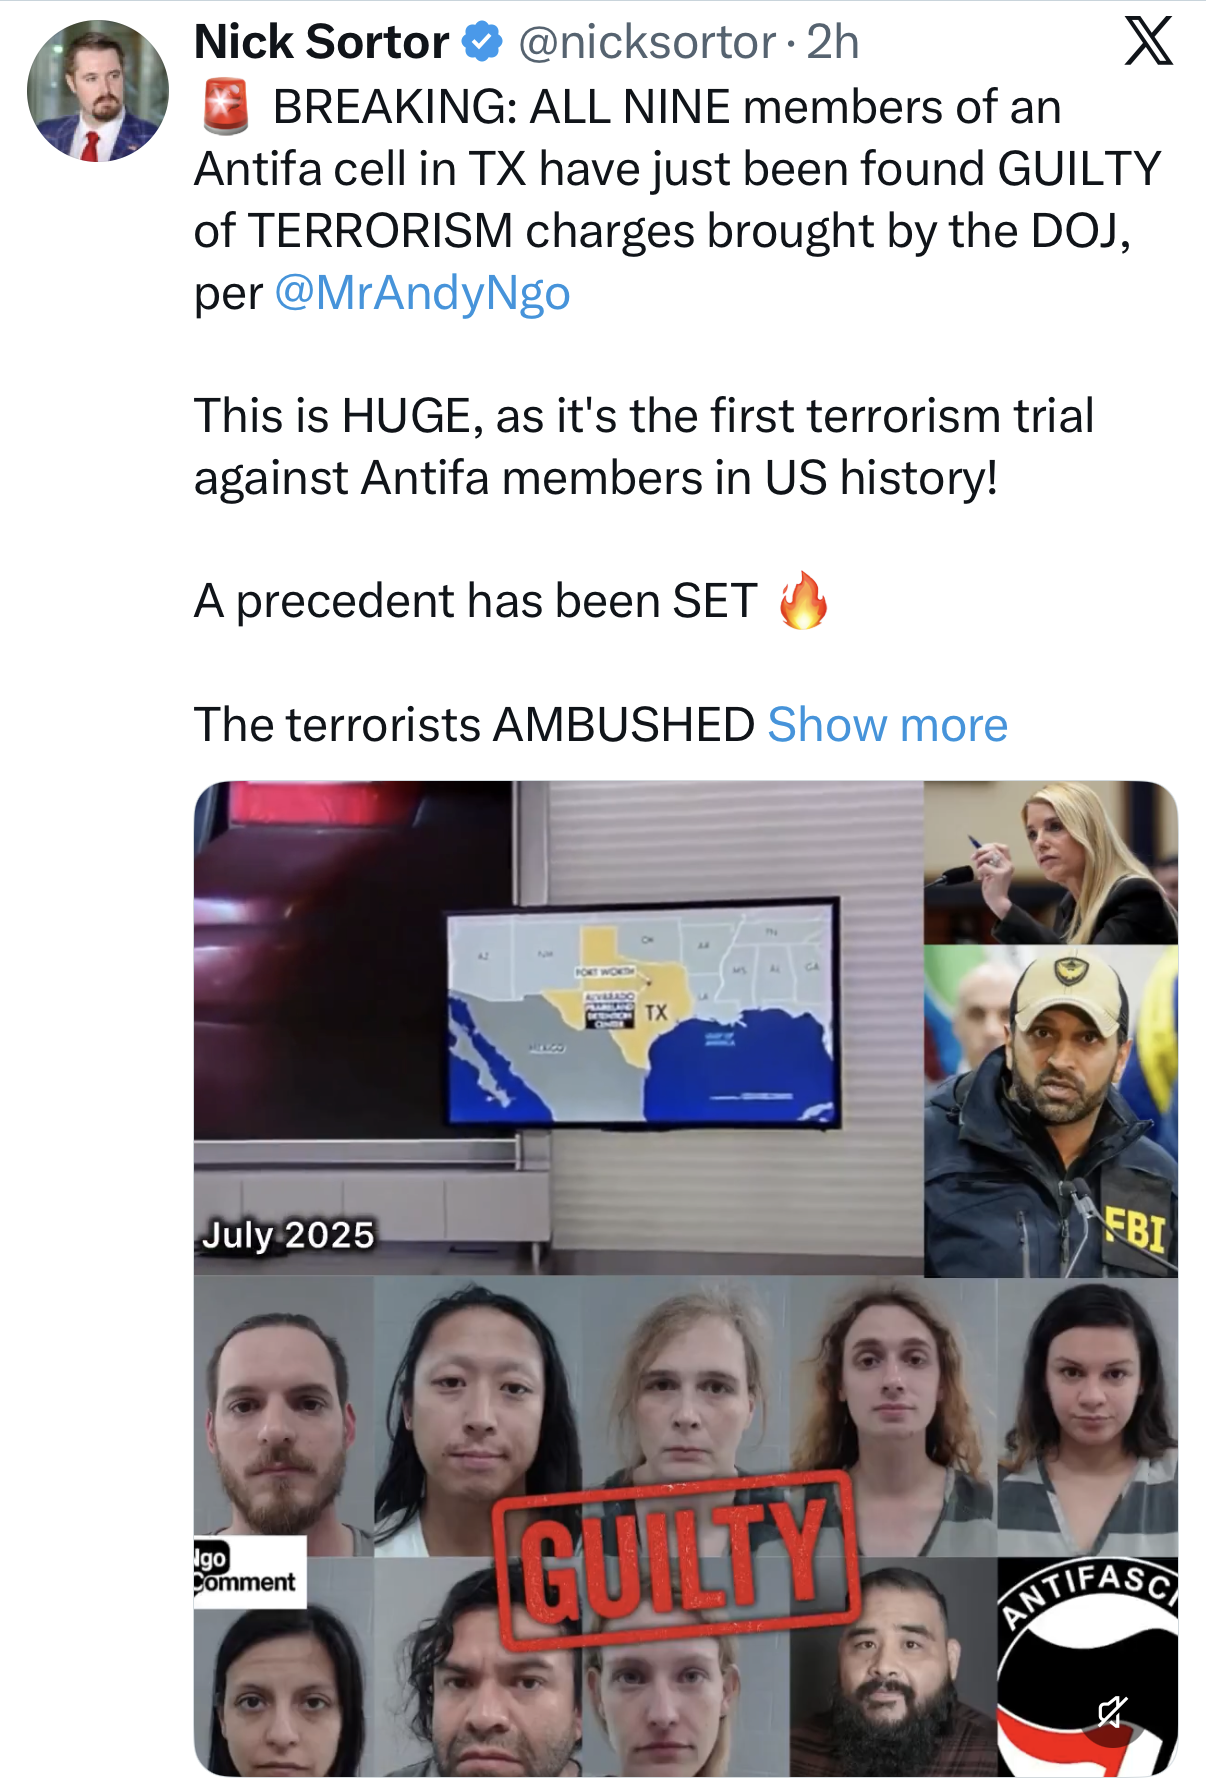Click the Antifascist flag logo
Image resolution: width=1206 pixels, height=1784 pixels.
1087,1666
